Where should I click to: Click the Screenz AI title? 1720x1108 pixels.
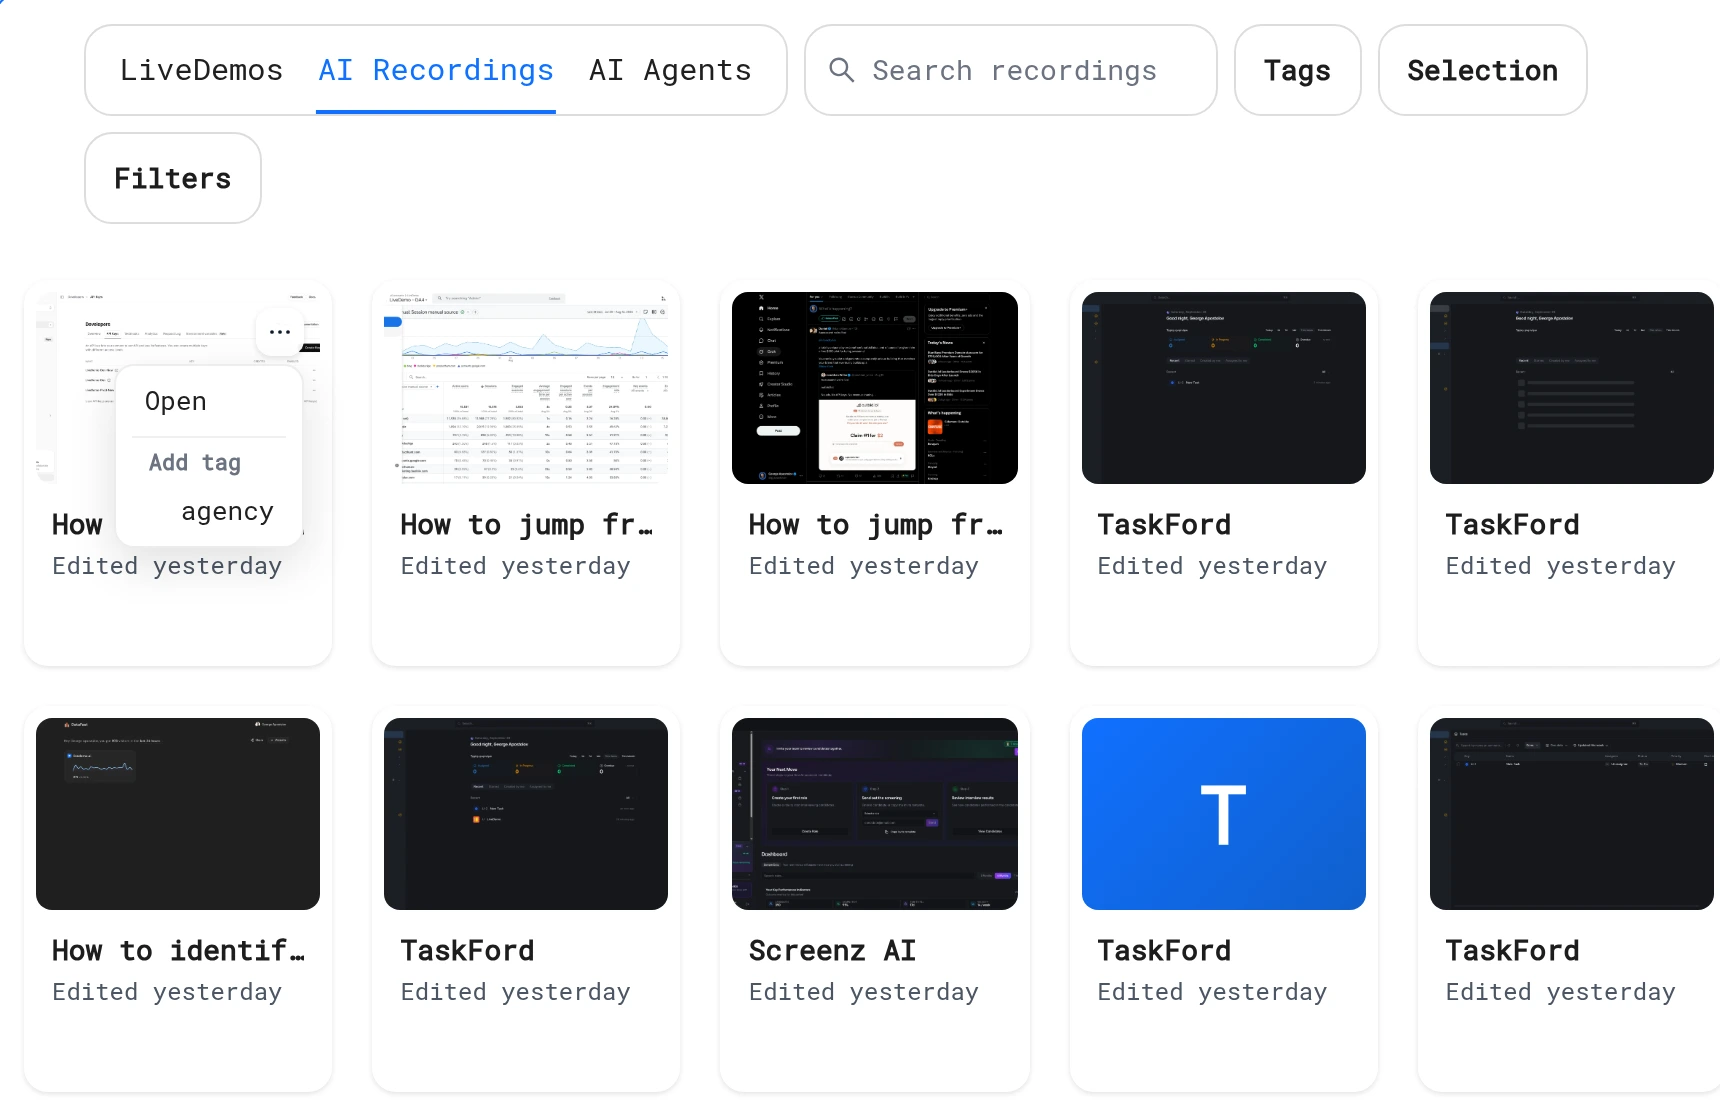[832, 950]
